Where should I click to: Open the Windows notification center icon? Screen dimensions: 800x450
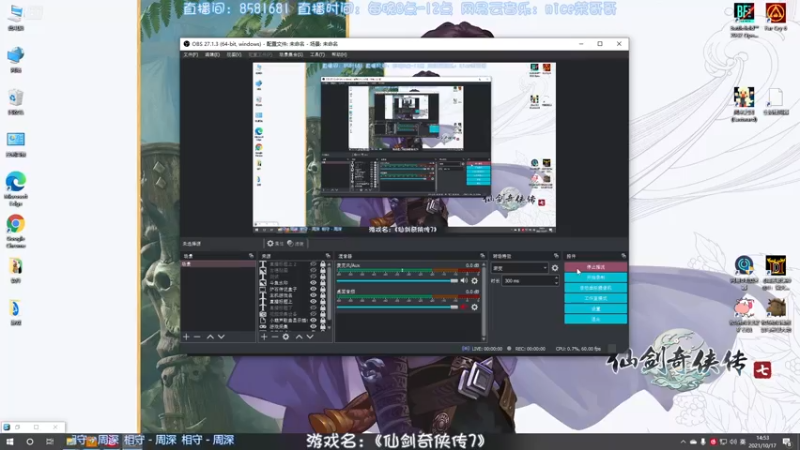pos(787,442)
